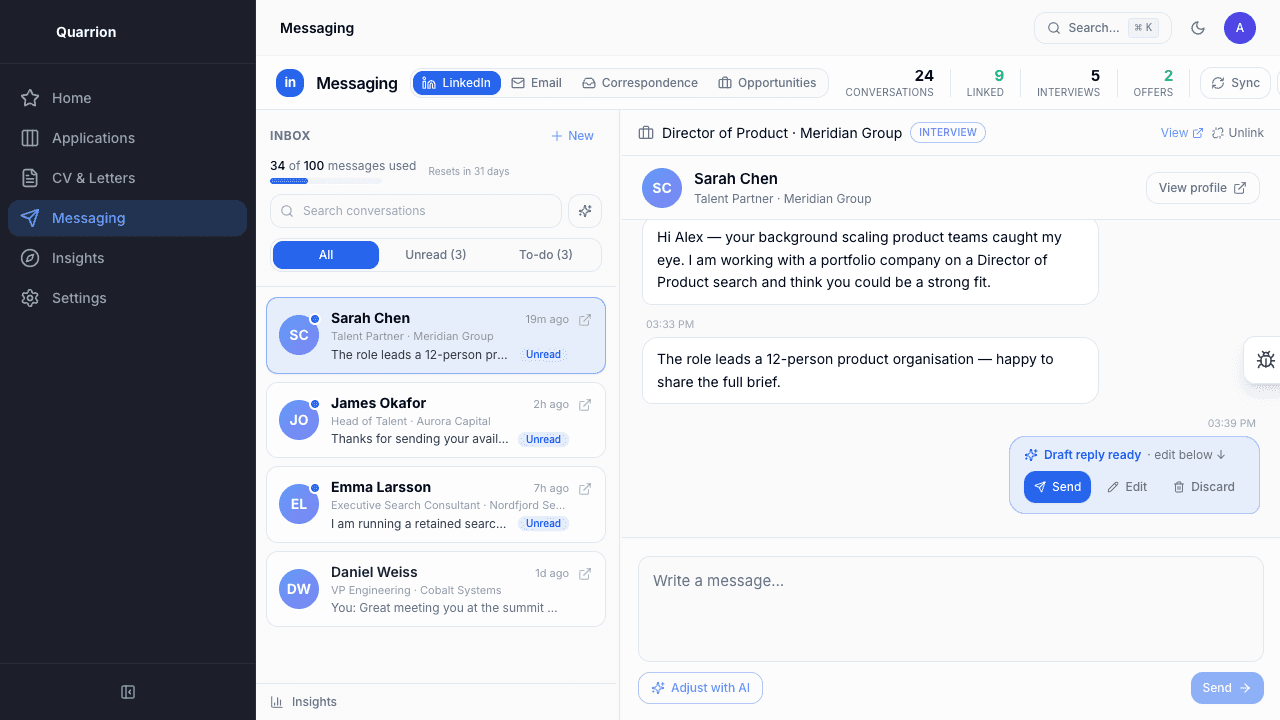Viewport: 1280px width, 720px height.
Task: Open the bug report icon
Action: coord(1266,360)
